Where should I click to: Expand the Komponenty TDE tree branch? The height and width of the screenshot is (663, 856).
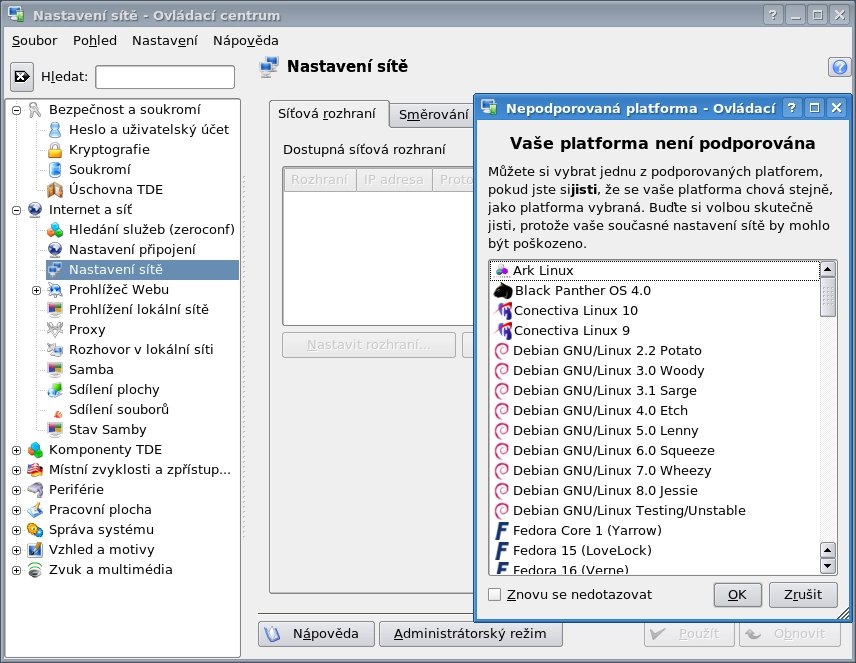[x=16, y=450]
